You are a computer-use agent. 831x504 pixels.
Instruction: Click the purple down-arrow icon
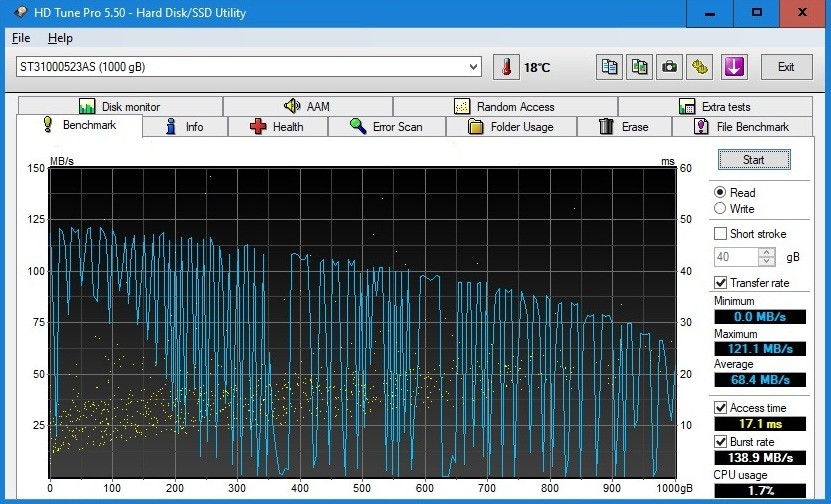tap(734, 67)
